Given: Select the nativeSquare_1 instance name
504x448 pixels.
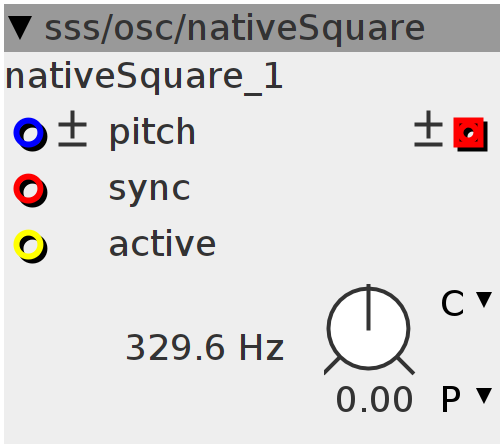Looking at the screenshot, I should pyautogui.click(x=144, y=78).
